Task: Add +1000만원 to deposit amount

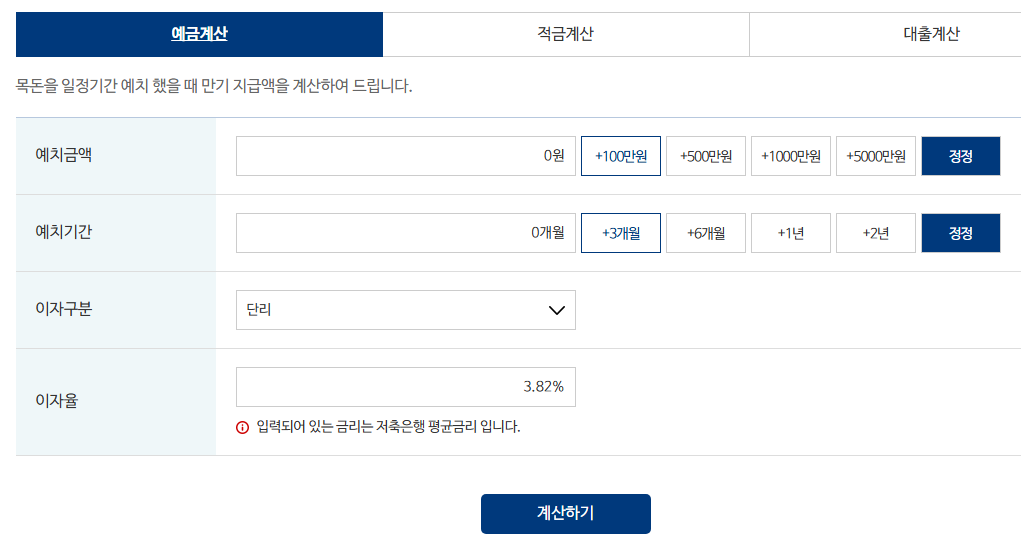Action: point(790,156)
